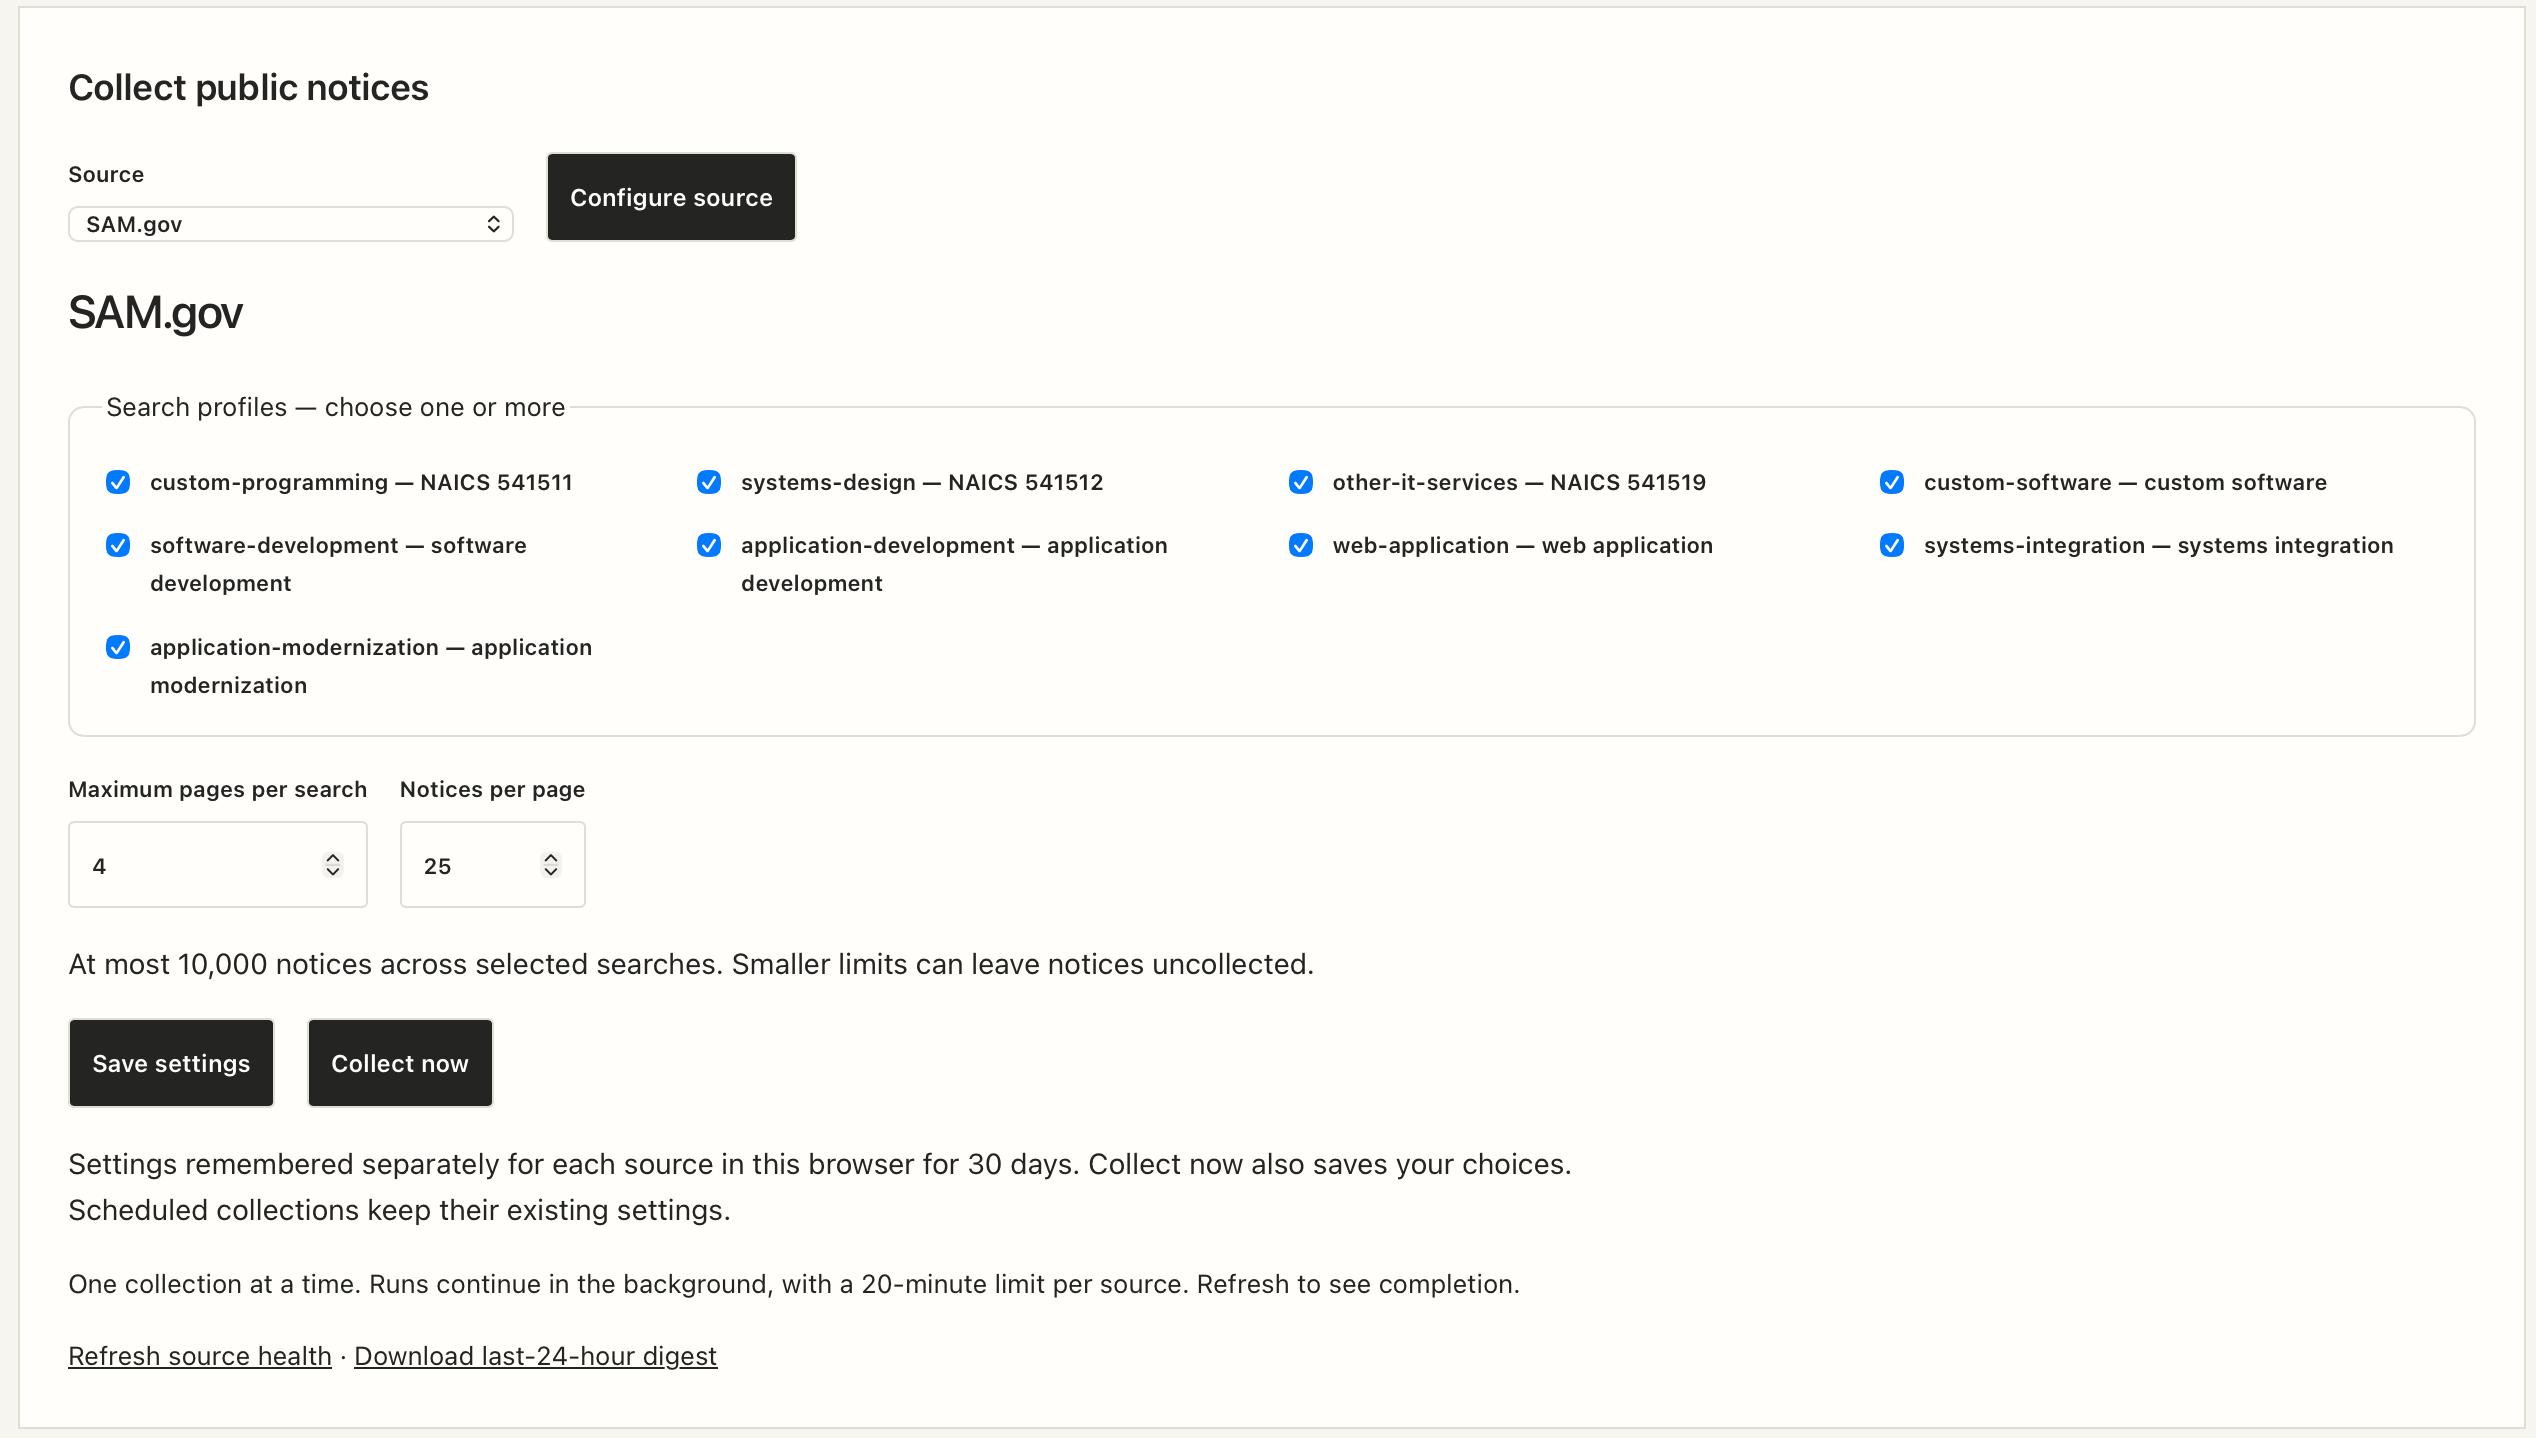Open the Refresh source health link

[x=200, y=1356]
